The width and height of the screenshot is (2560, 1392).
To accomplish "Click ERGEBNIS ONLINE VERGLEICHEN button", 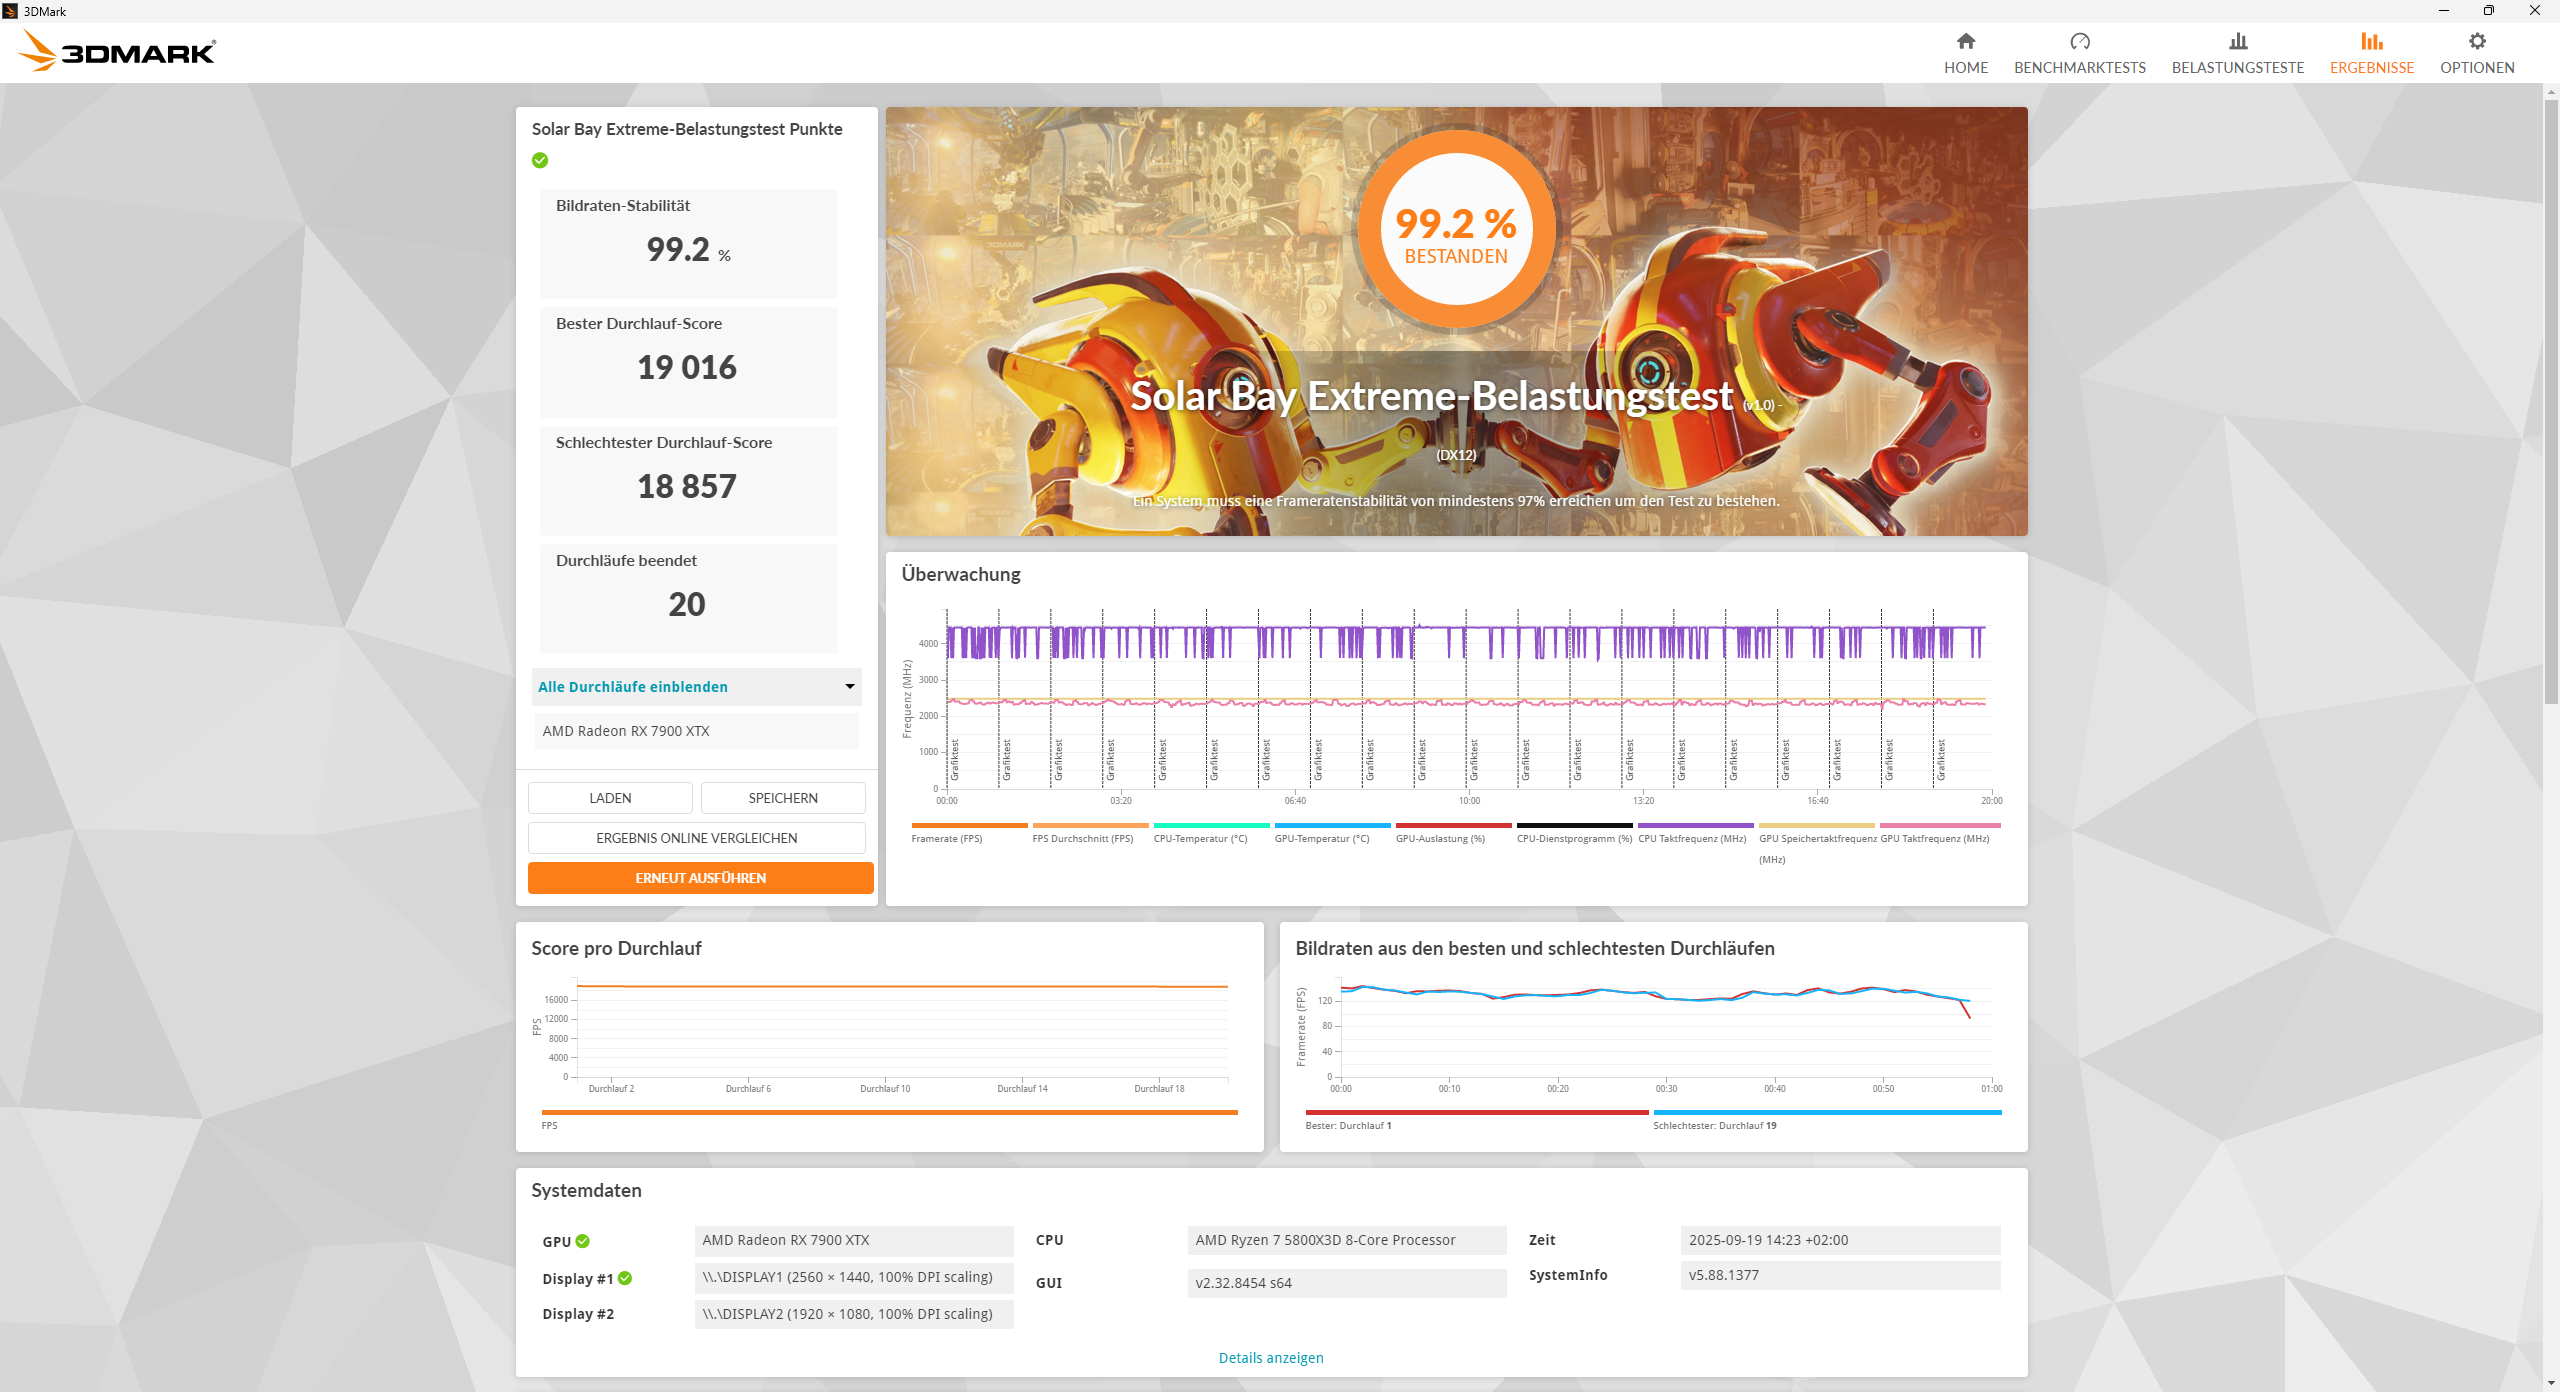I will click(x=696, y=838).
